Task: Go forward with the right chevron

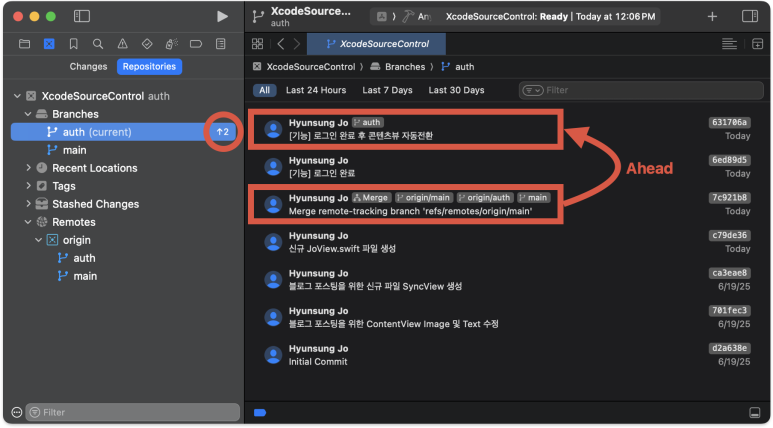Action: tap(297, 44)
